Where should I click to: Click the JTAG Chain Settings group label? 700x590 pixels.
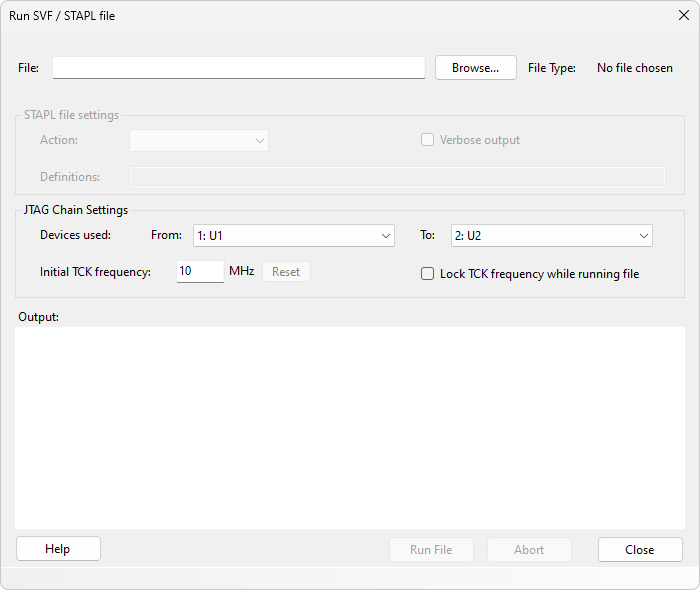pos(76,210)
